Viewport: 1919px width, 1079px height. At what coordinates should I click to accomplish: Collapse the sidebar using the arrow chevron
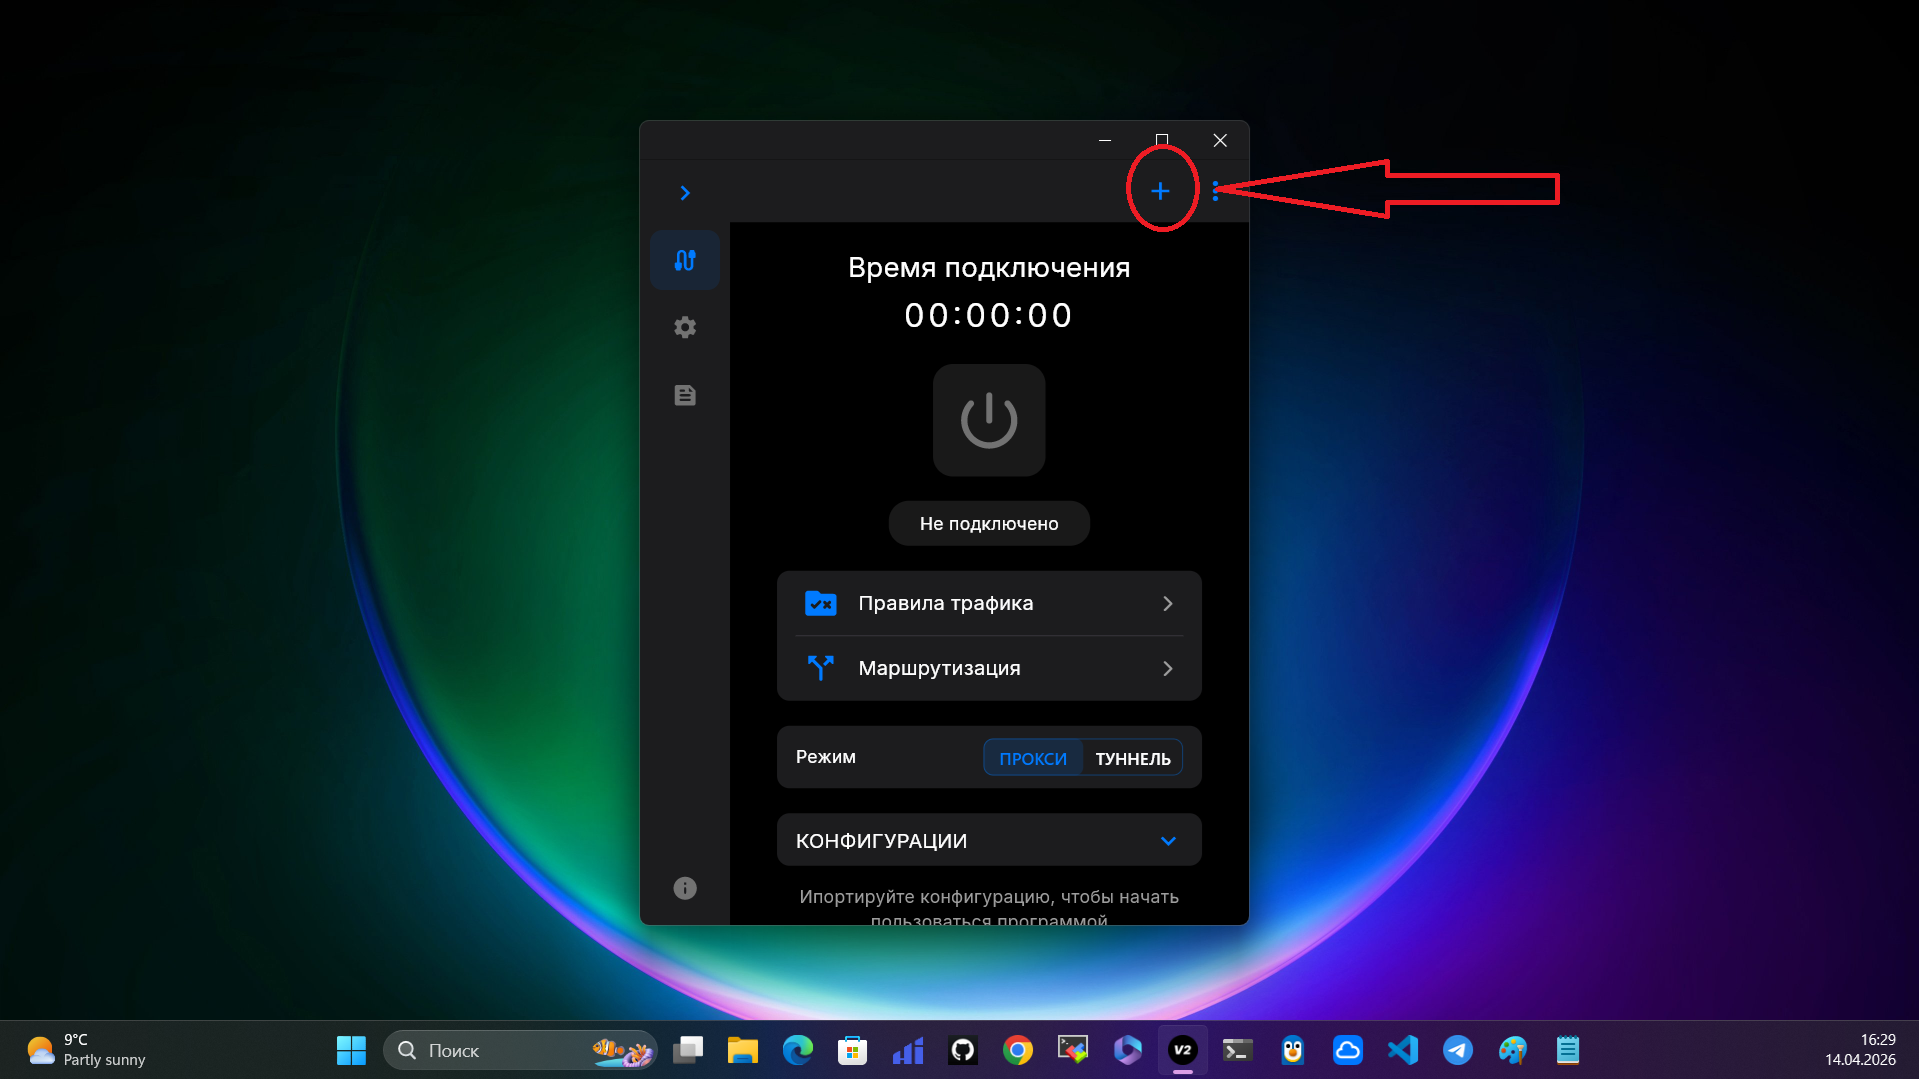[684, 192]
